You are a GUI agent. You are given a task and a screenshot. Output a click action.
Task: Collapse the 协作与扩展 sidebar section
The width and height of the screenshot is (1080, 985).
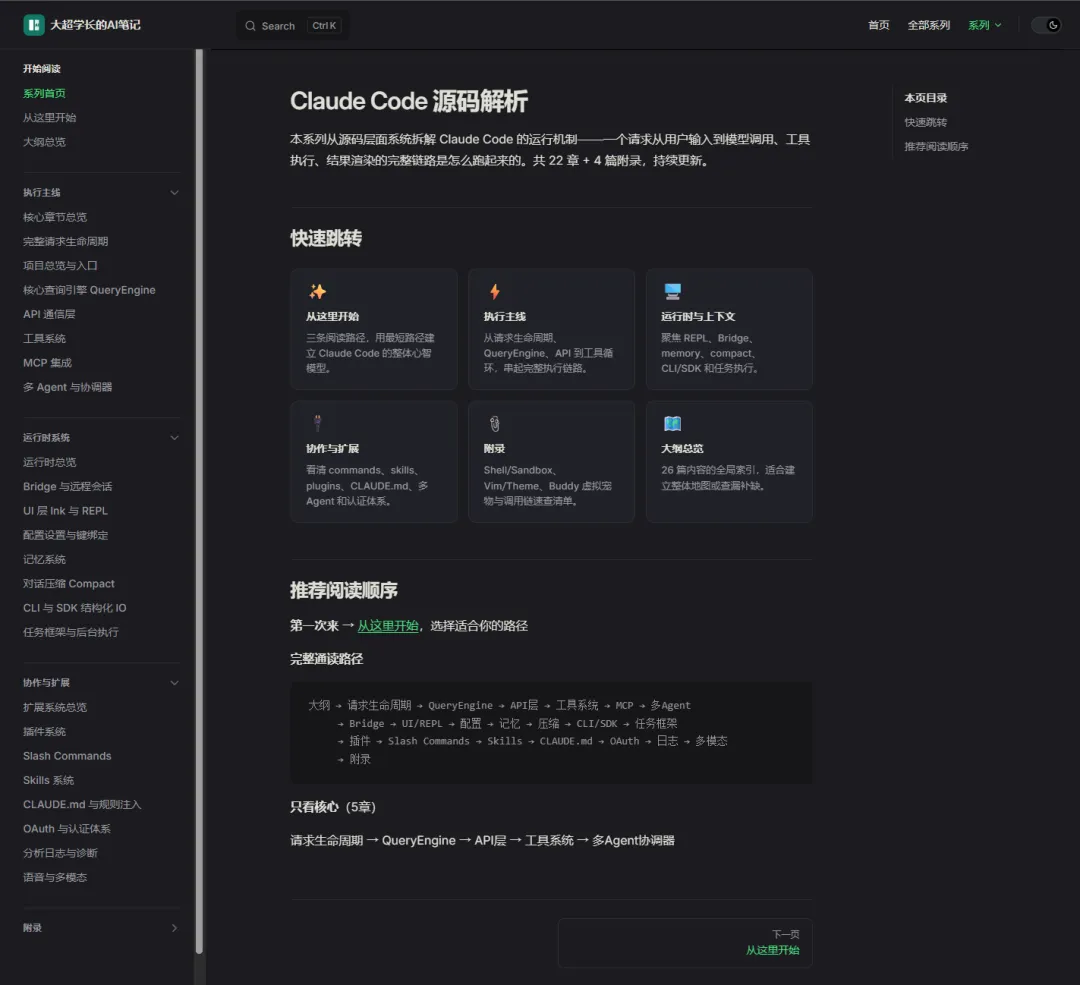click(174, 683)
